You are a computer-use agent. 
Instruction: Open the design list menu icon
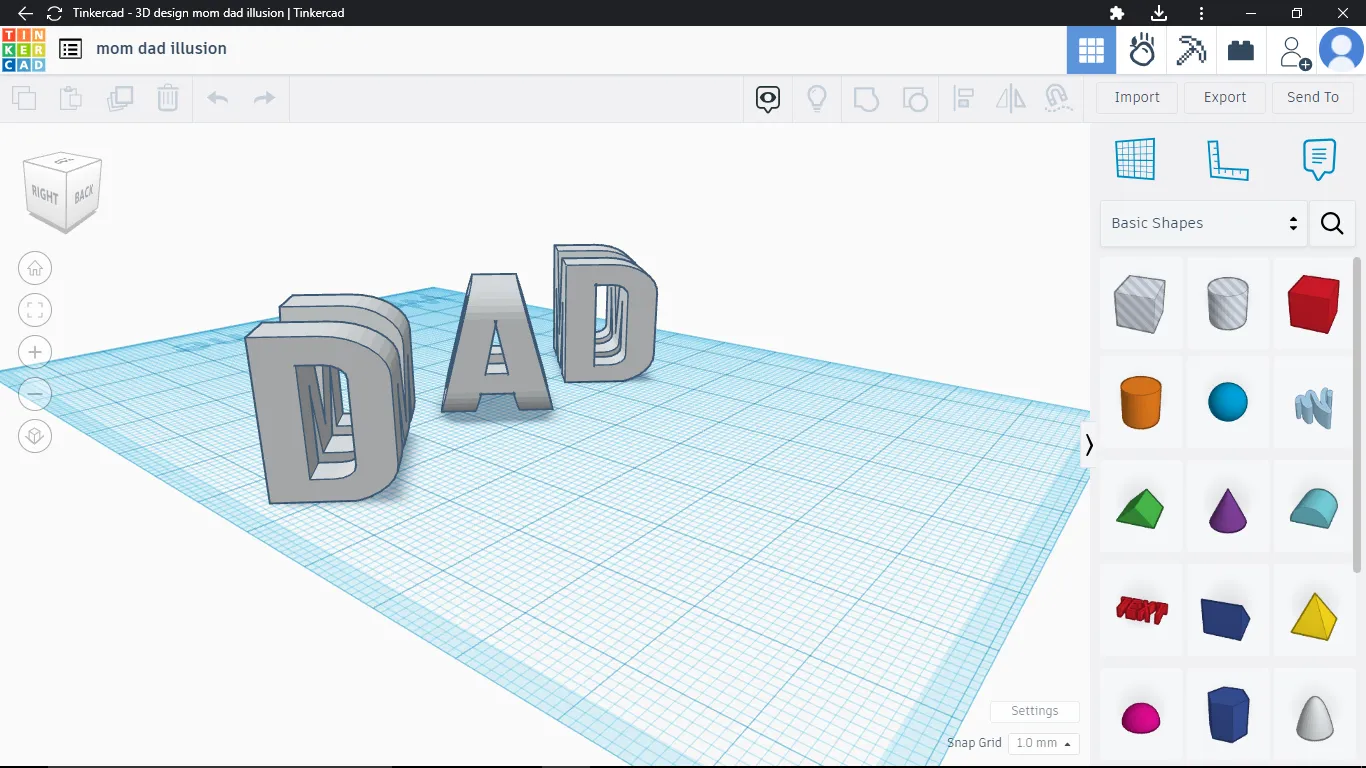tap(70, 49)
